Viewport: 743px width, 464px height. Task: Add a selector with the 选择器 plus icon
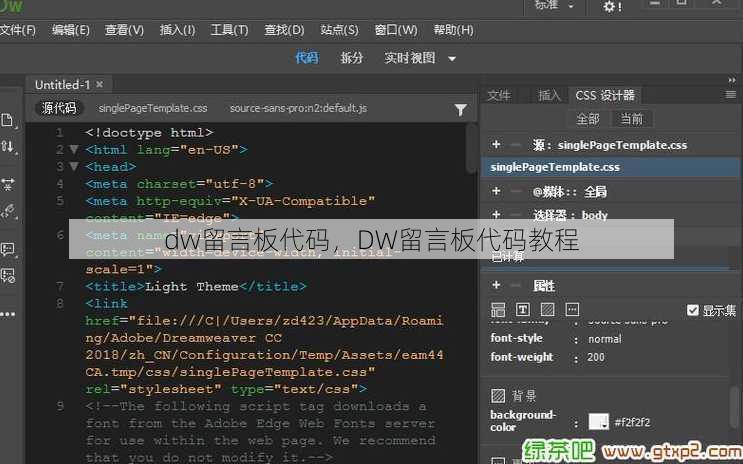pos(496,214)
